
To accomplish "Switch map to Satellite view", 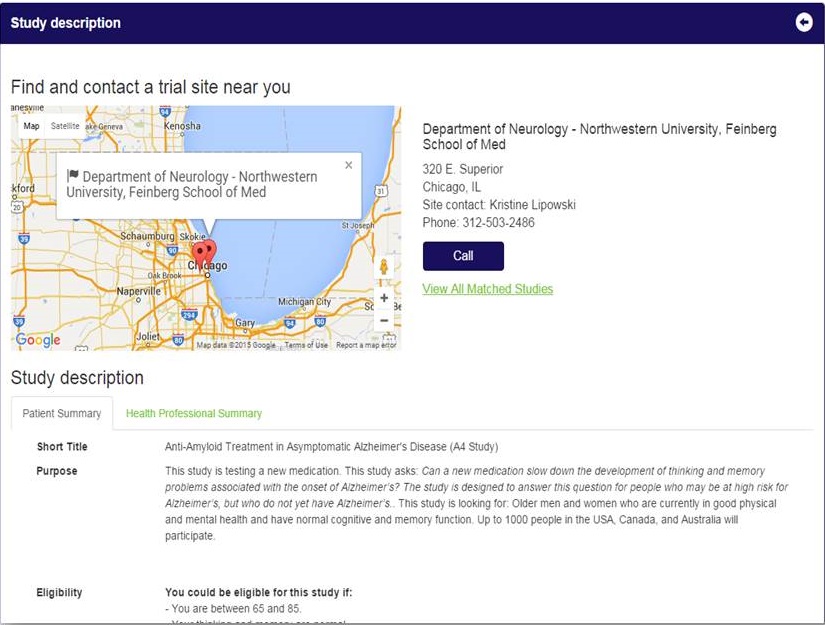I will 65,126.
